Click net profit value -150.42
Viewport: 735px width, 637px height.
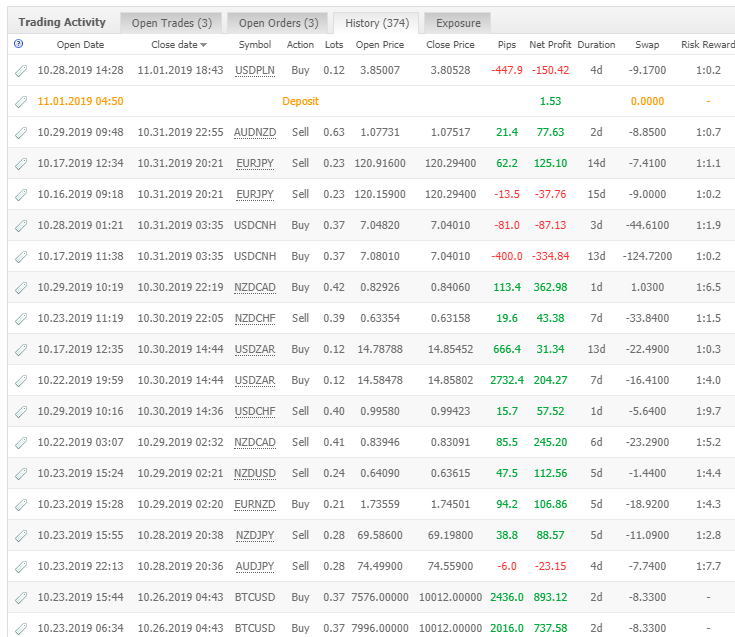coord(550,70)
